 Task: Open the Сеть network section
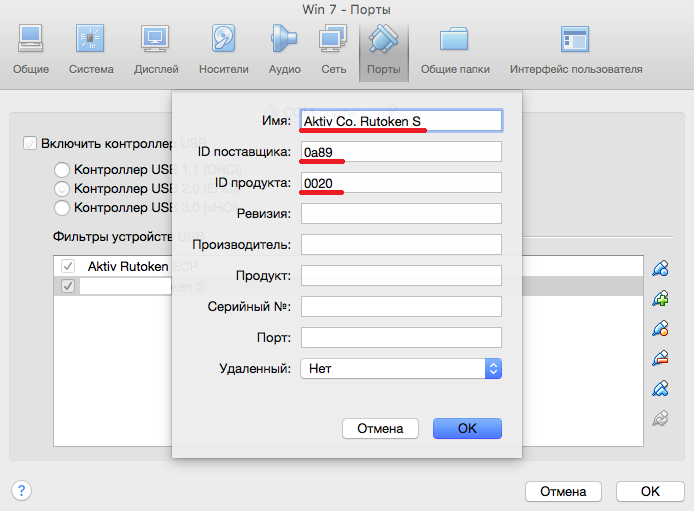pyautogui.click(x=333, y=49)
